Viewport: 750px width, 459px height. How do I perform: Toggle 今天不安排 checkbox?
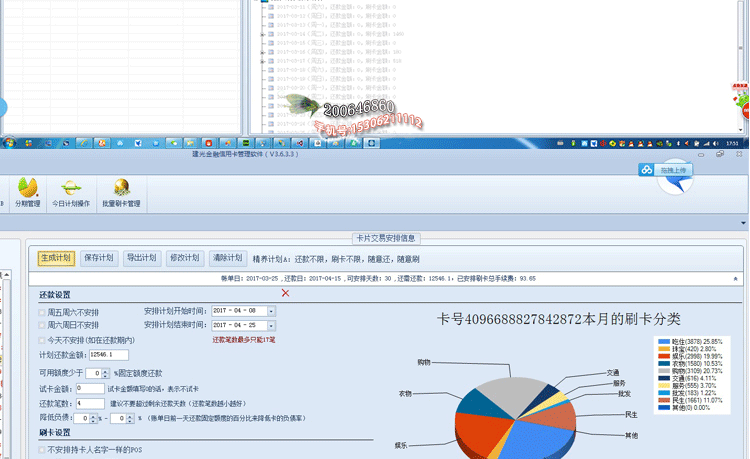(x=42, y=340)
